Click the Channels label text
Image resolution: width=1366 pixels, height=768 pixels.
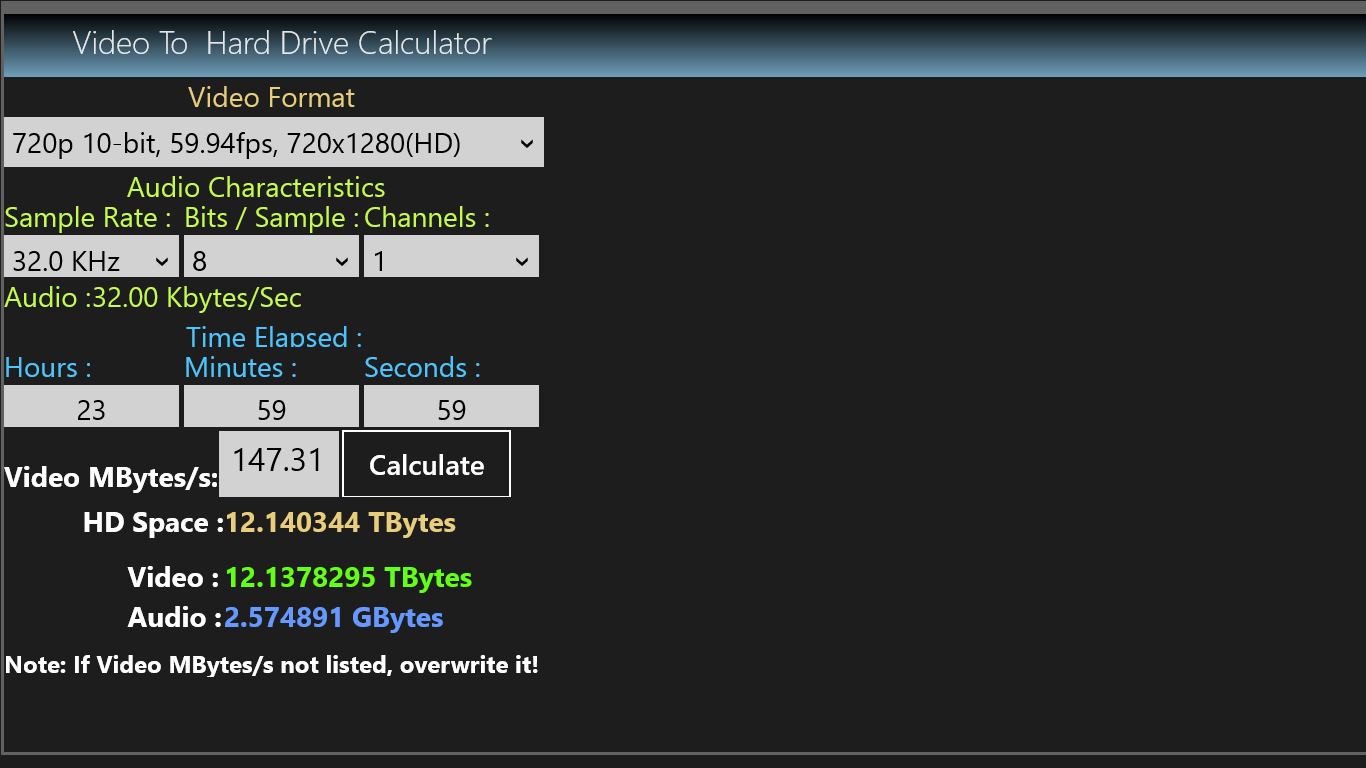(x=427, y=218)
